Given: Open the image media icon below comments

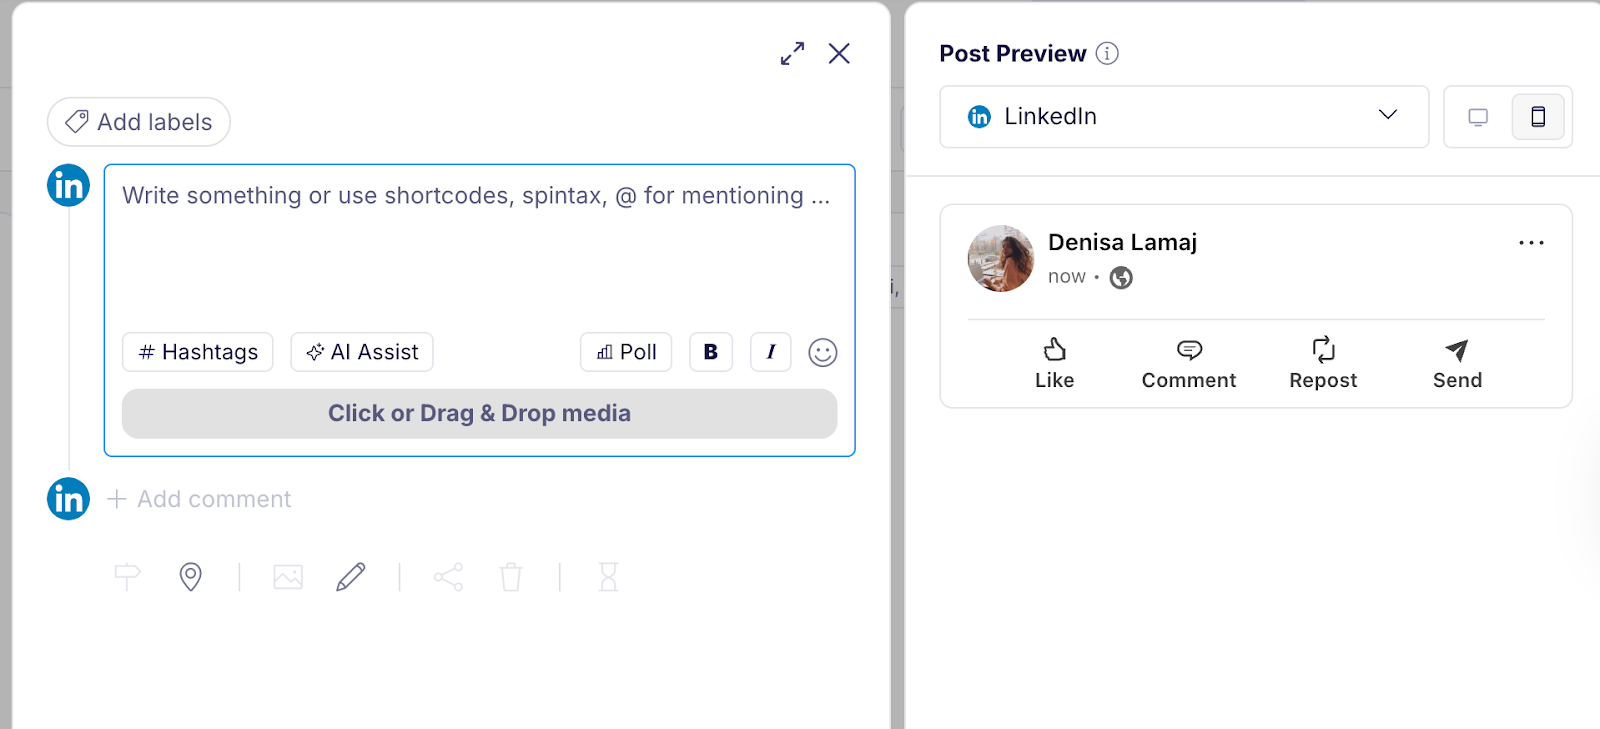Looking at the screenshot, I should (287, 577).
